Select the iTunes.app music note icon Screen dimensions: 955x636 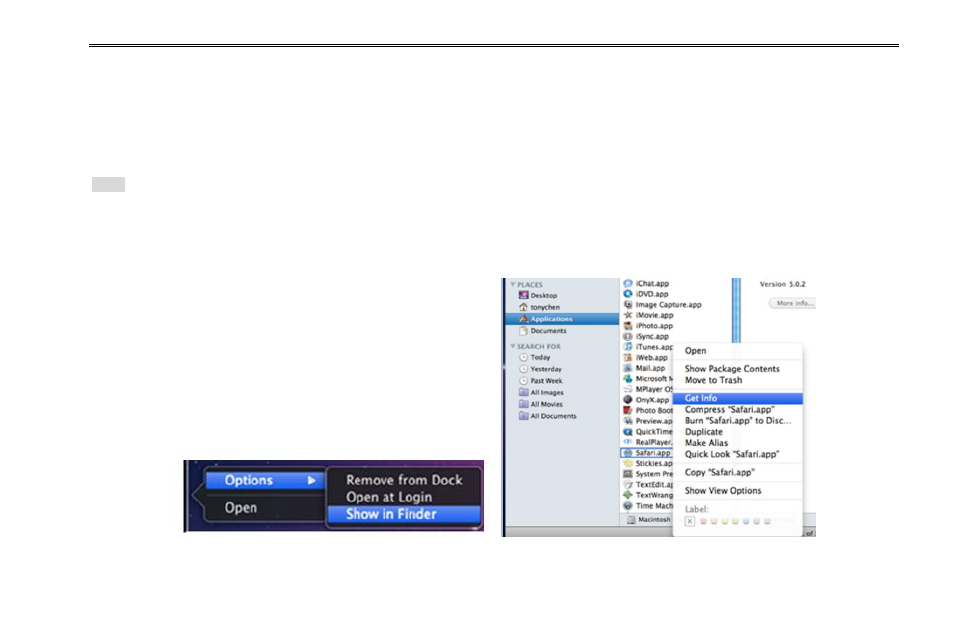(628, 347)
